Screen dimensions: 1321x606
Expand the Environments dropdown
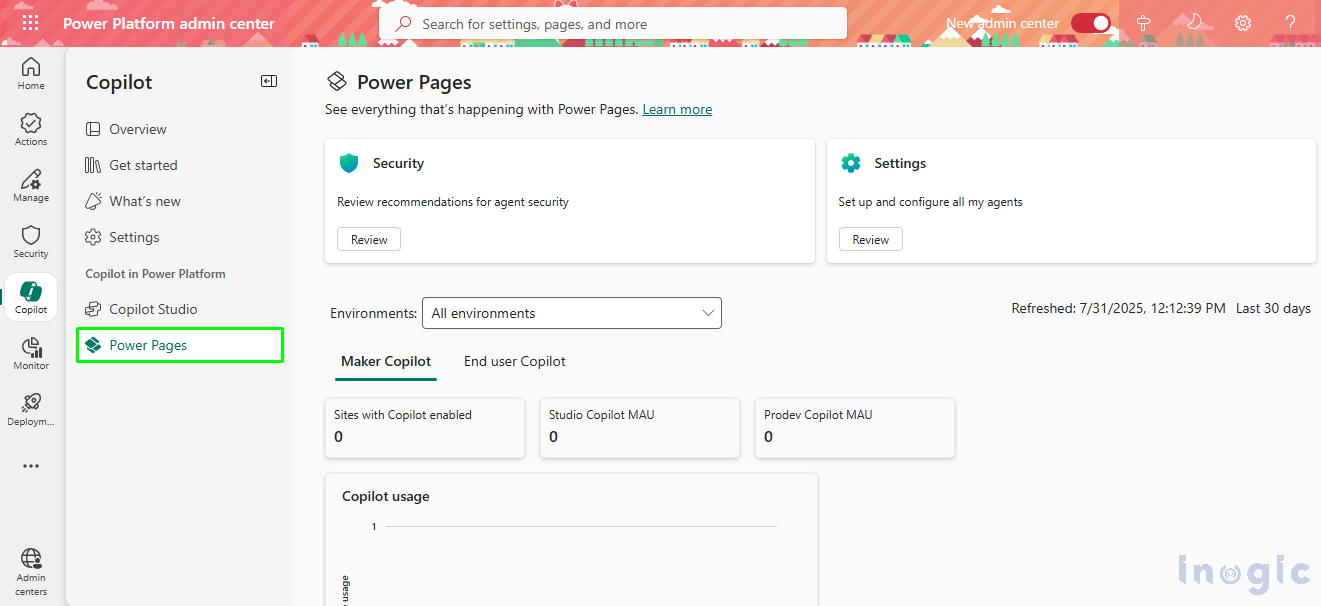[572, 313]
